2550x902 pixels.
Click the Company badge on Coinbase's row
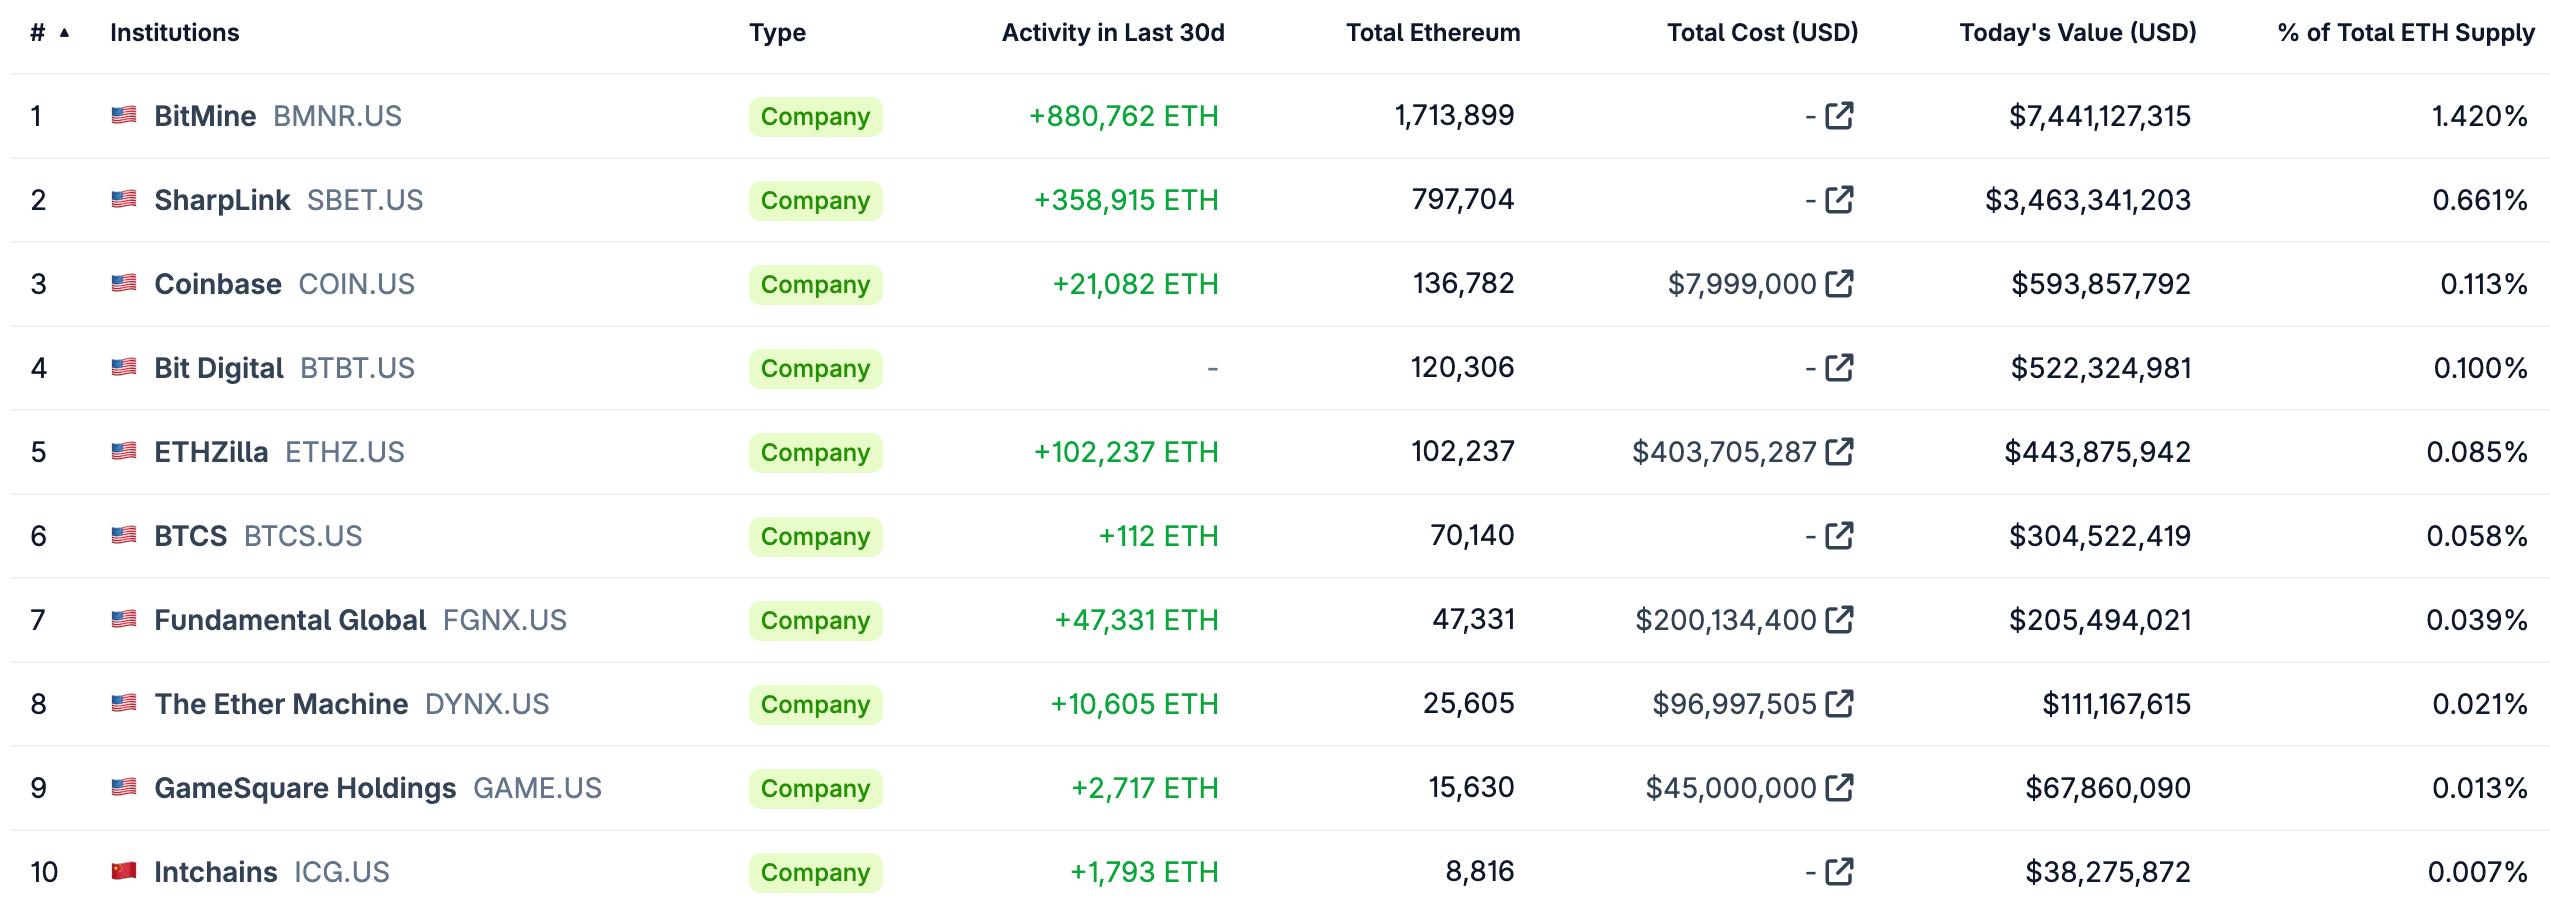(815, 284)
